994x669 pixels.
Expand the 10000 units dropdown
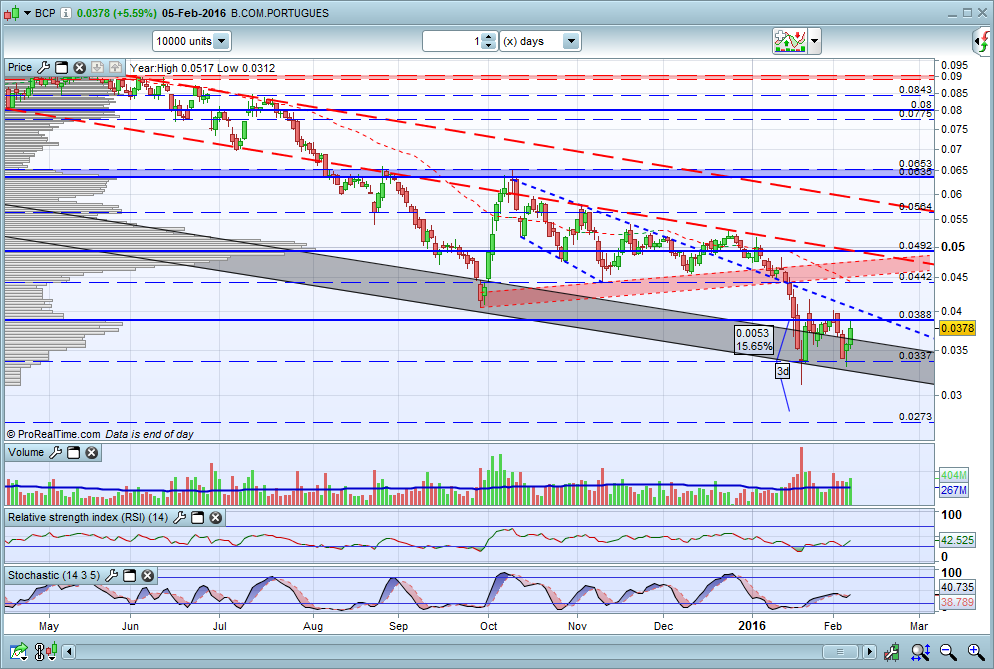click(221, 41)
